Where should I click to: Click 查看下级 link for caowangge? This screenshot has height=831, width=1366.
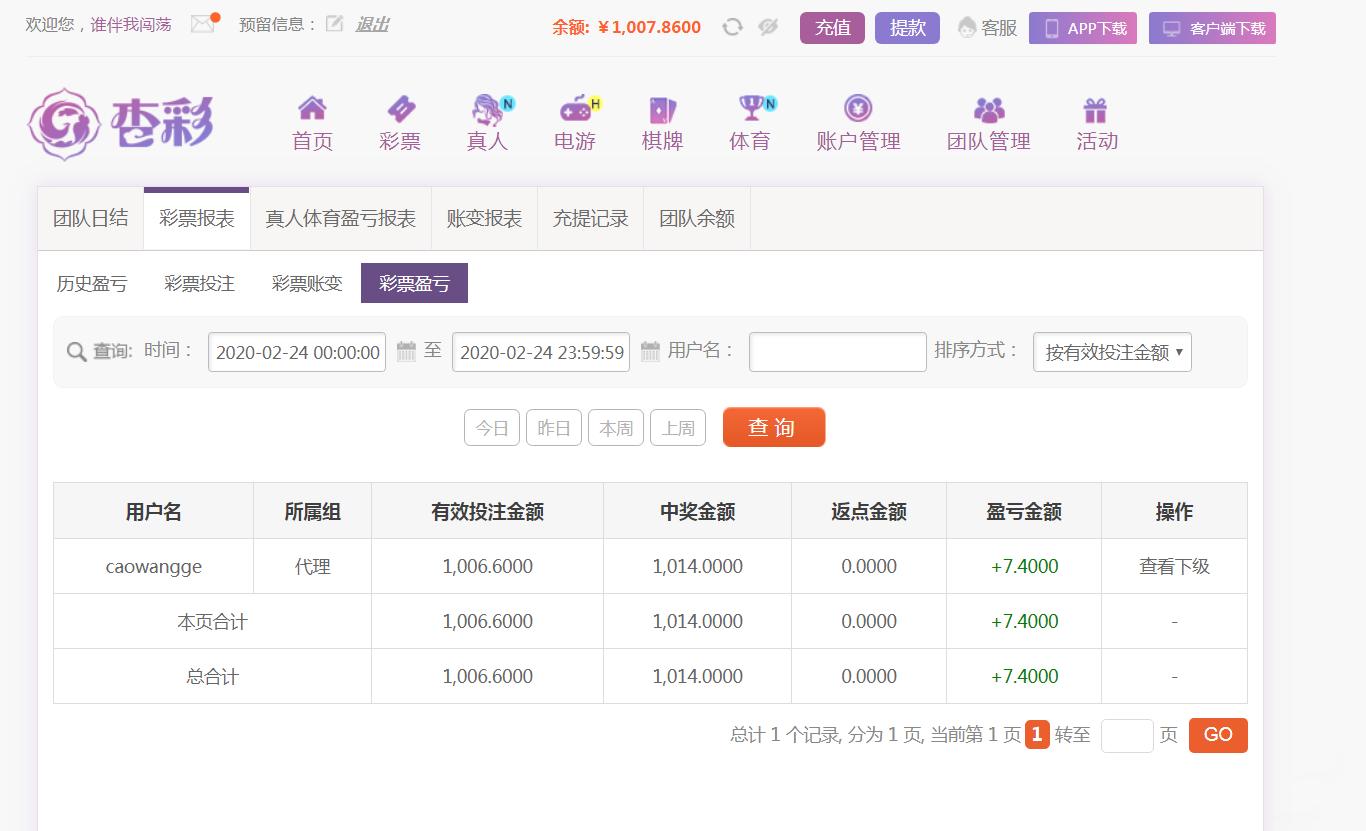click(x=1174, y=567)
